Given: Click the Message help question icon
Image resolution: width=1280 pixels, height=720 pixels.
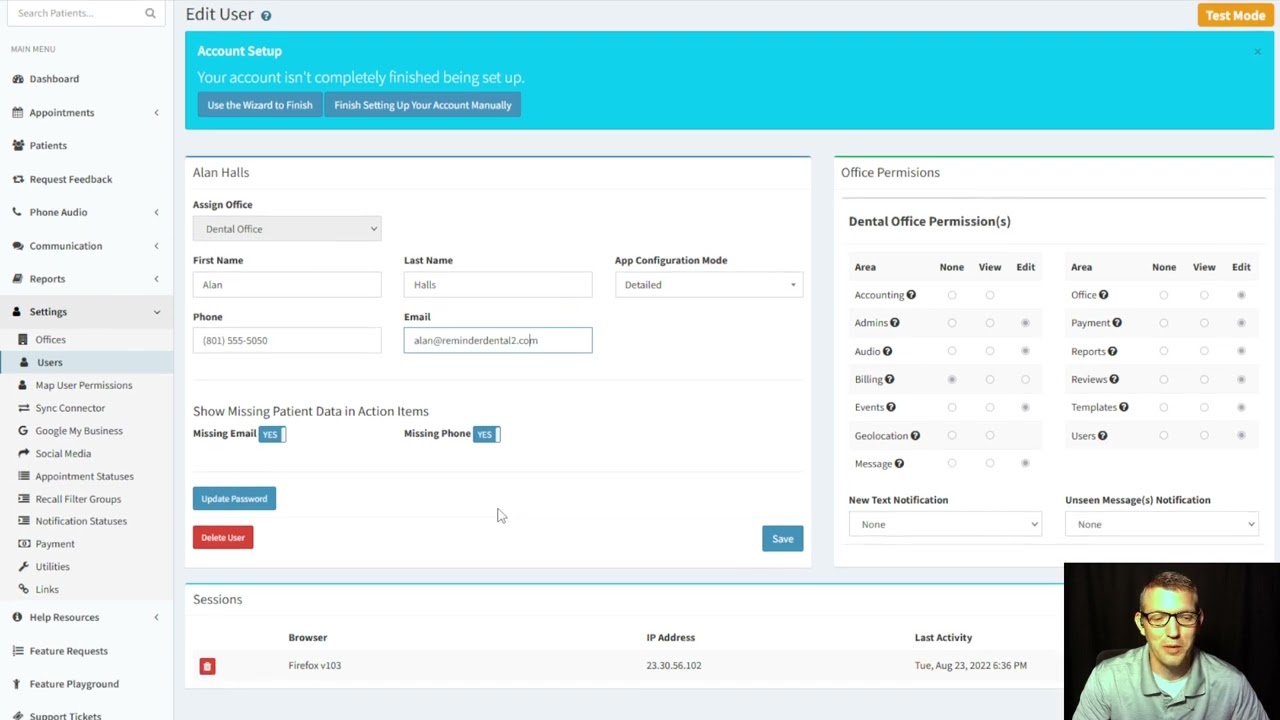Looking at the screenshot, I should (899, 463).
